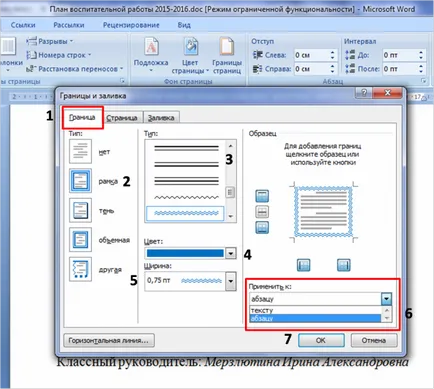Click line style list down arrow
Screen dimensions: 434x389
[230, 217]
